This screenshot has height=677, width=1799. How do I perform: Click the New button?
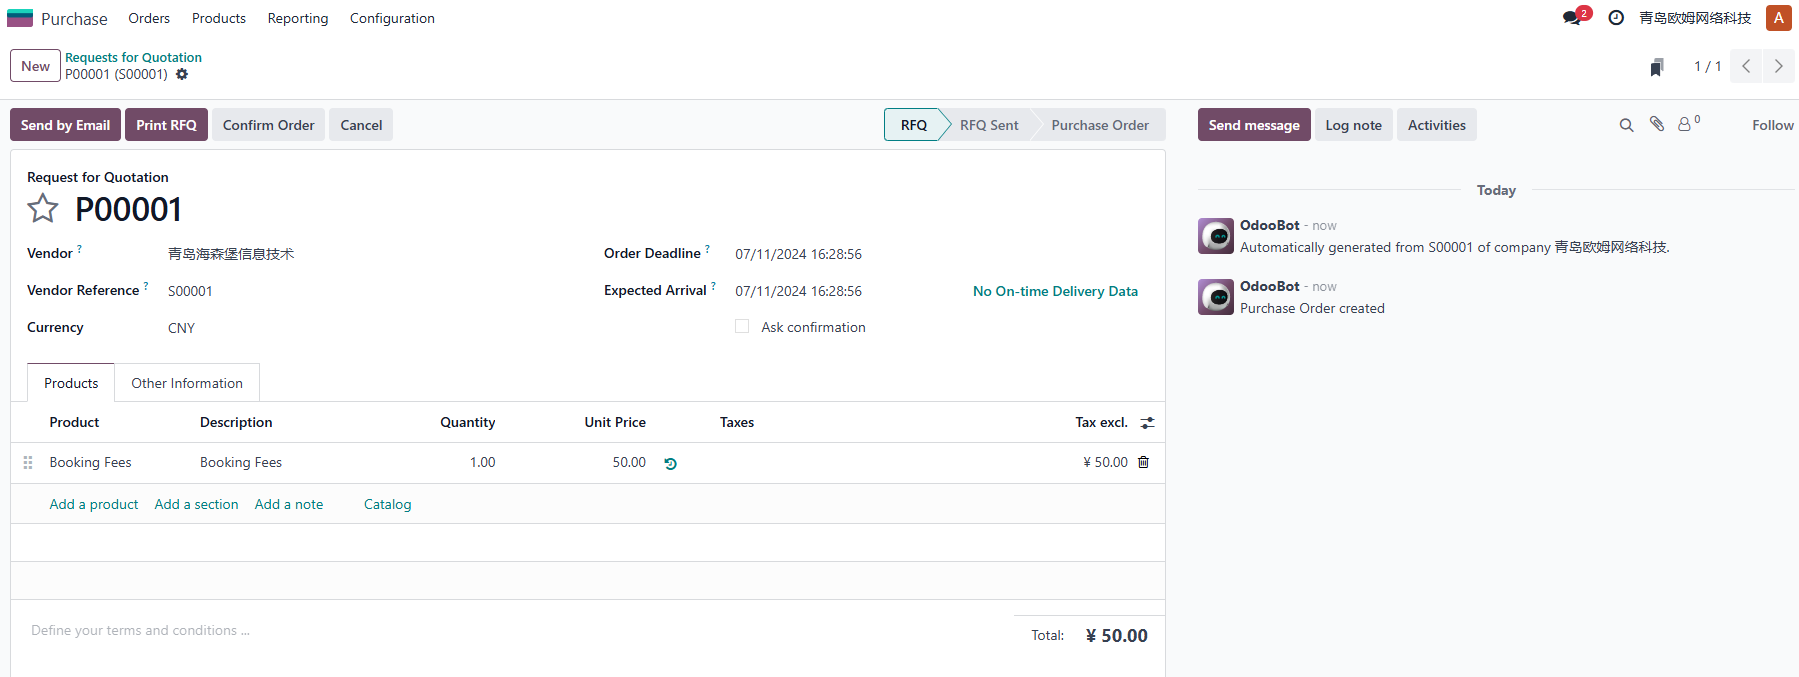click(x=35, y=66)
